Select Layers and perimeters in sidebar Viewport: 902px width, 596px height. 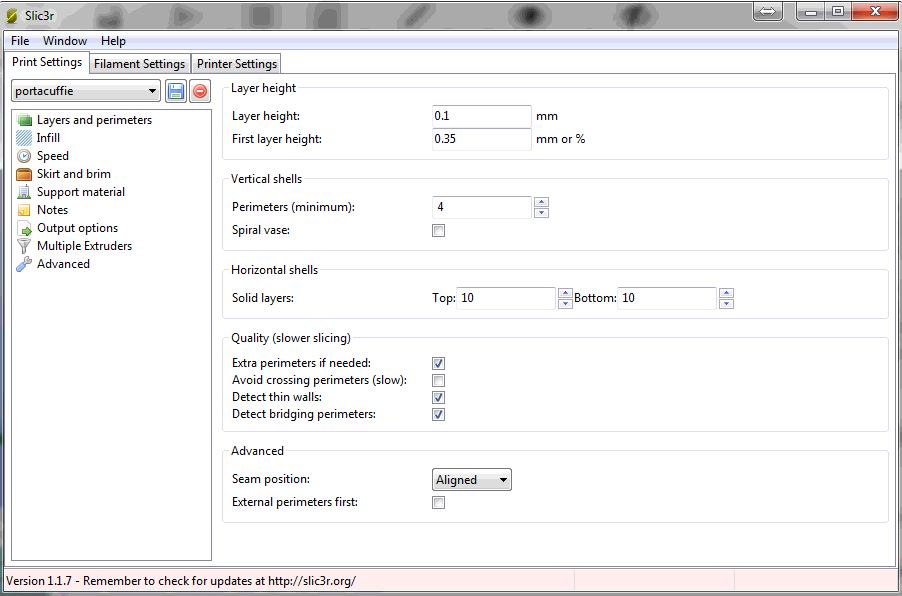(94, 120)
